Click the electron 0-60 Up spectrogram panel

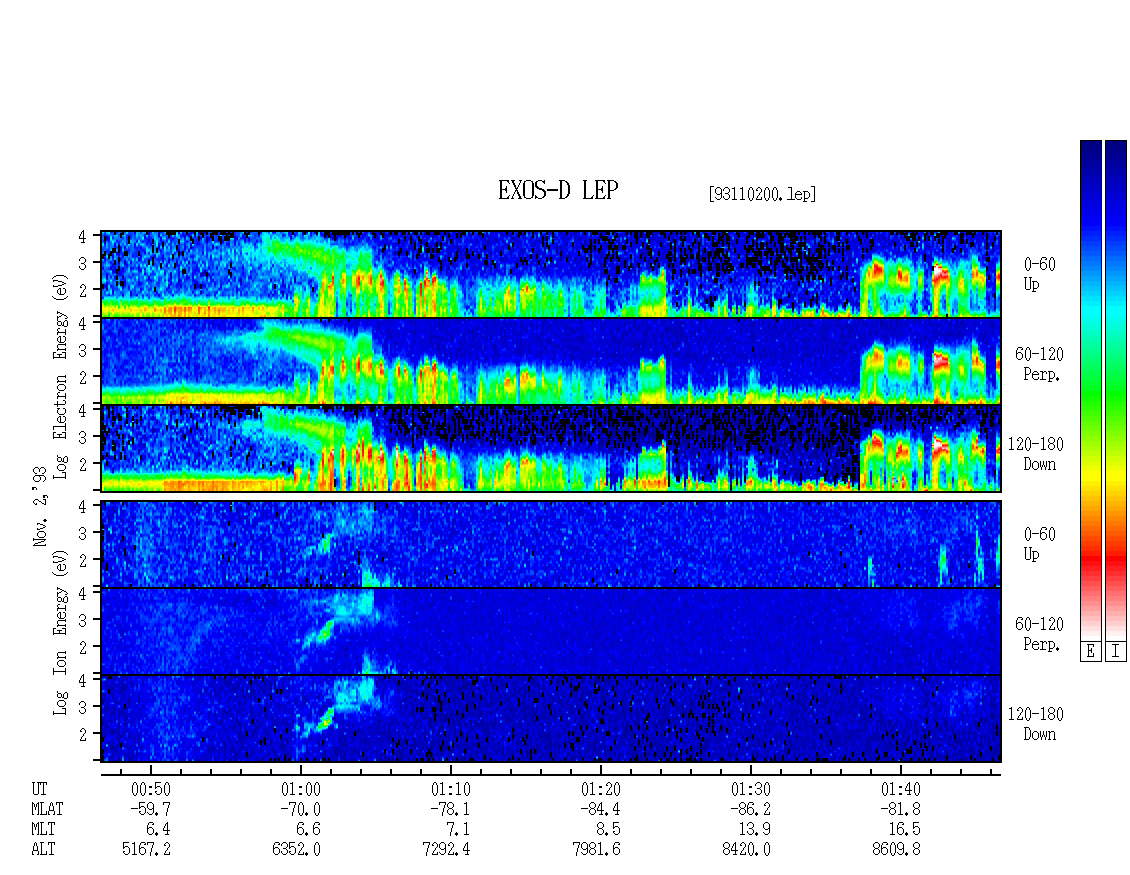(x=551, y=274)
